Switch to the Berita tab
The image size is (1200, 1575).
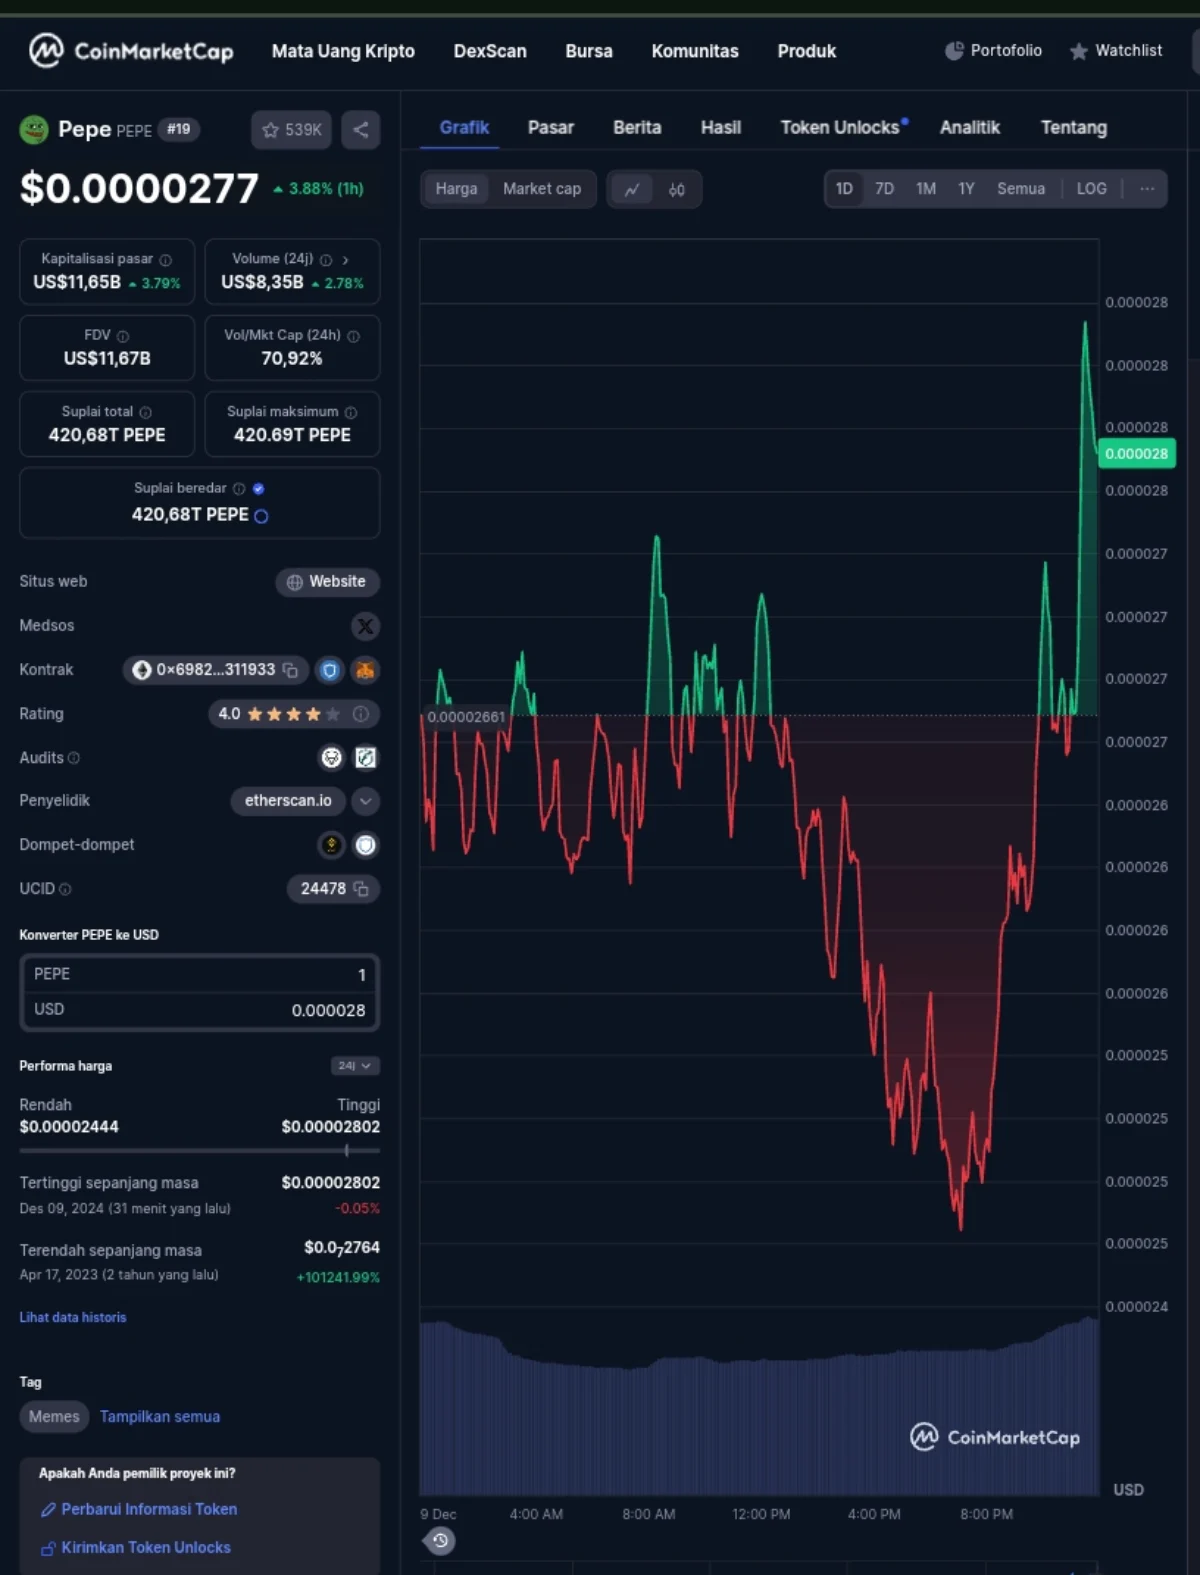[x=637, y=128]
